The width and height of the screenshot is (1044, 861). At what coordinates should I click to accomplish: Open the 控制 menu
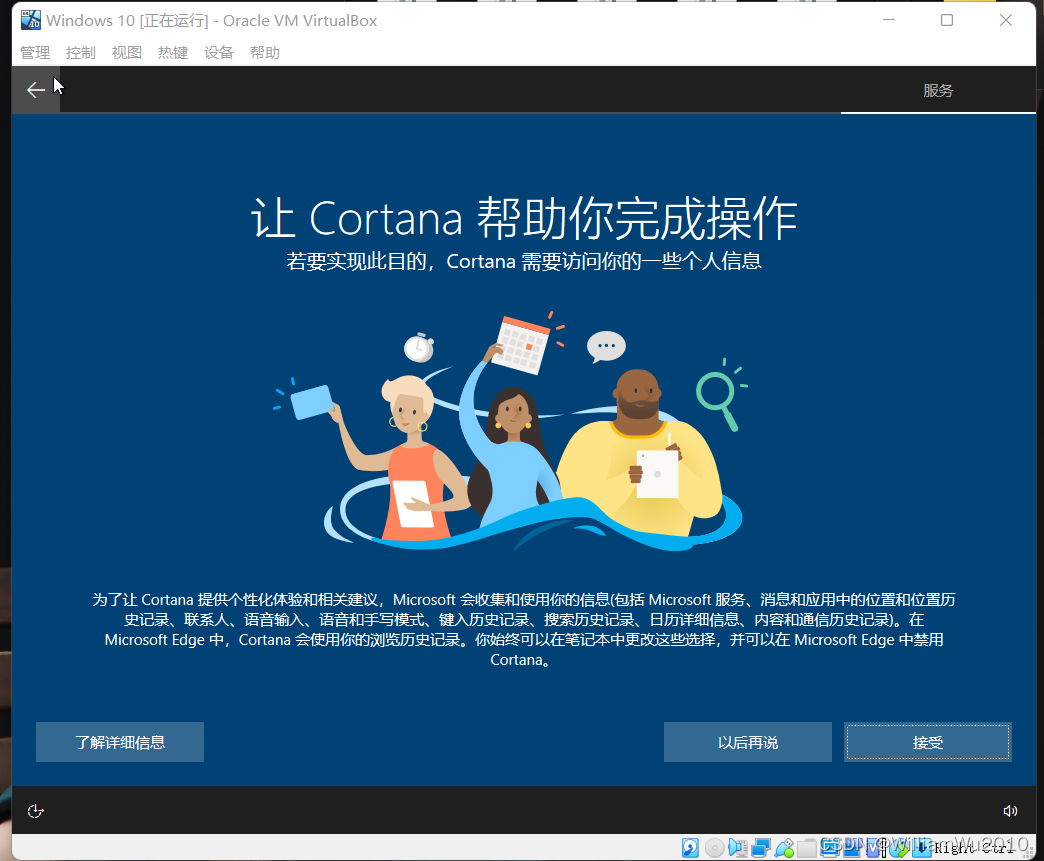pos(81,53)
